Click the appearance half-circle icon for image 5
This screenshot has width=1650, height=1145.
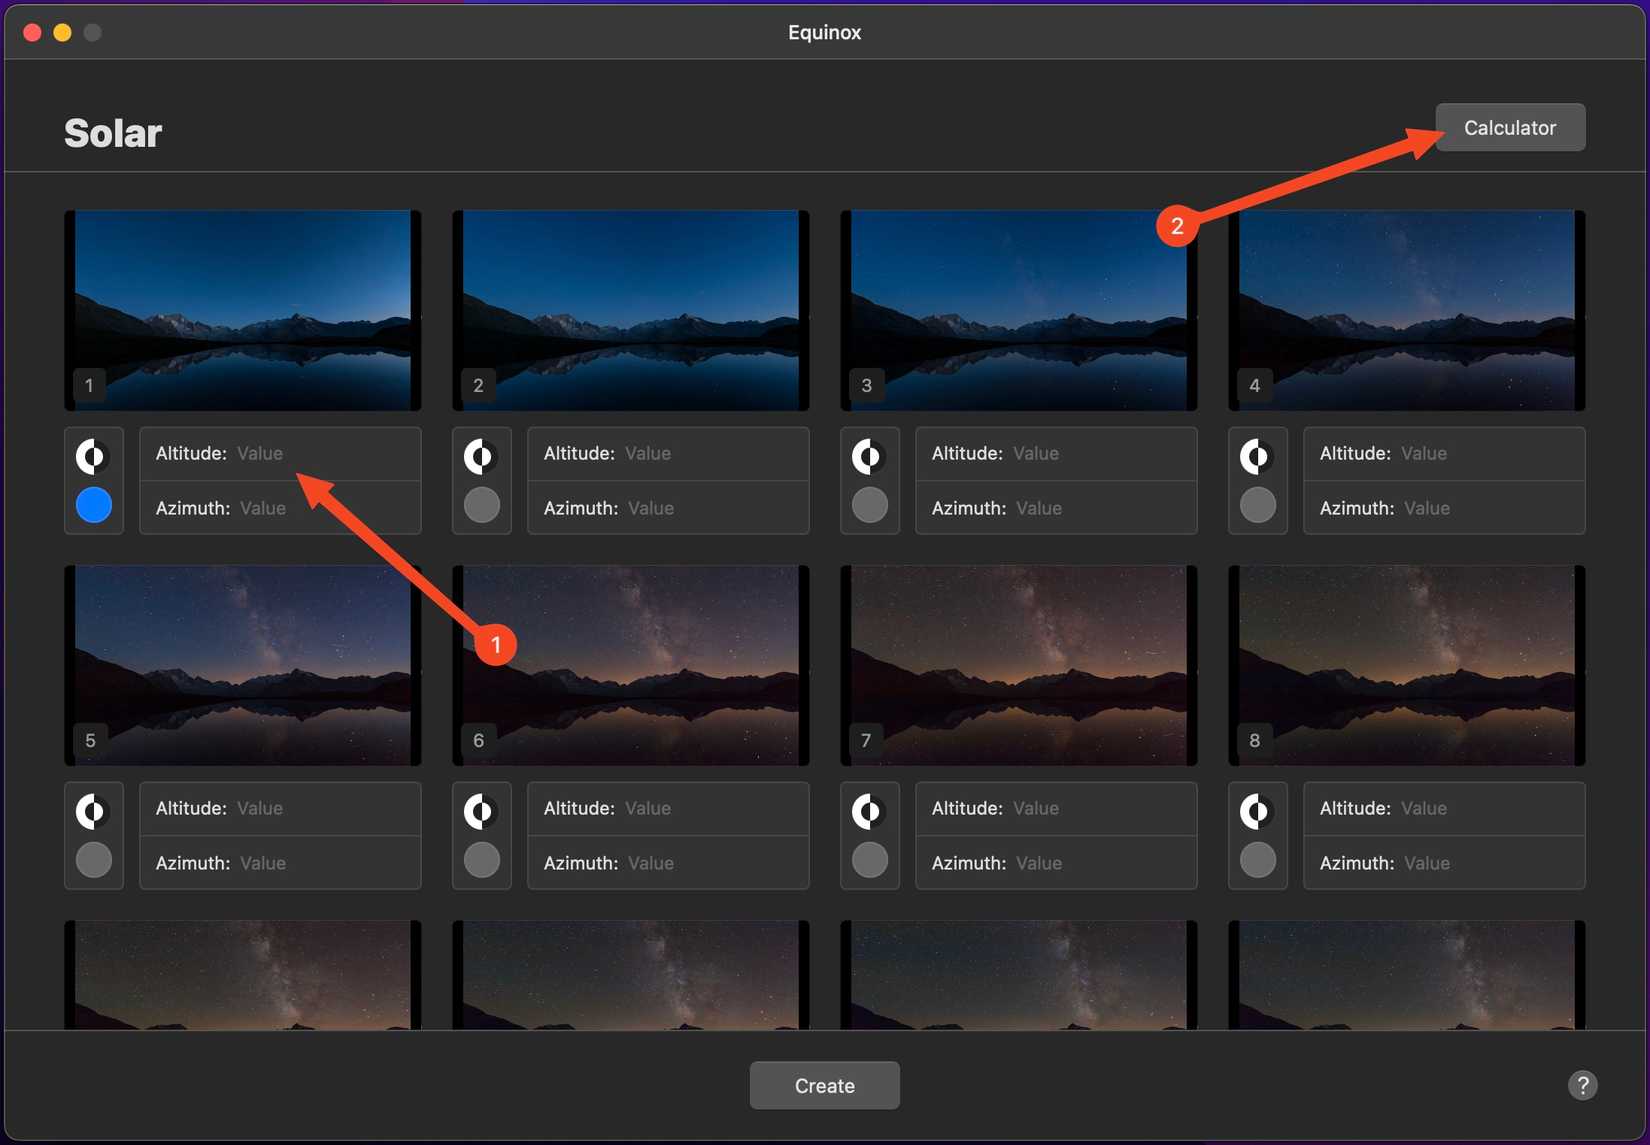[x=93, y=811]
